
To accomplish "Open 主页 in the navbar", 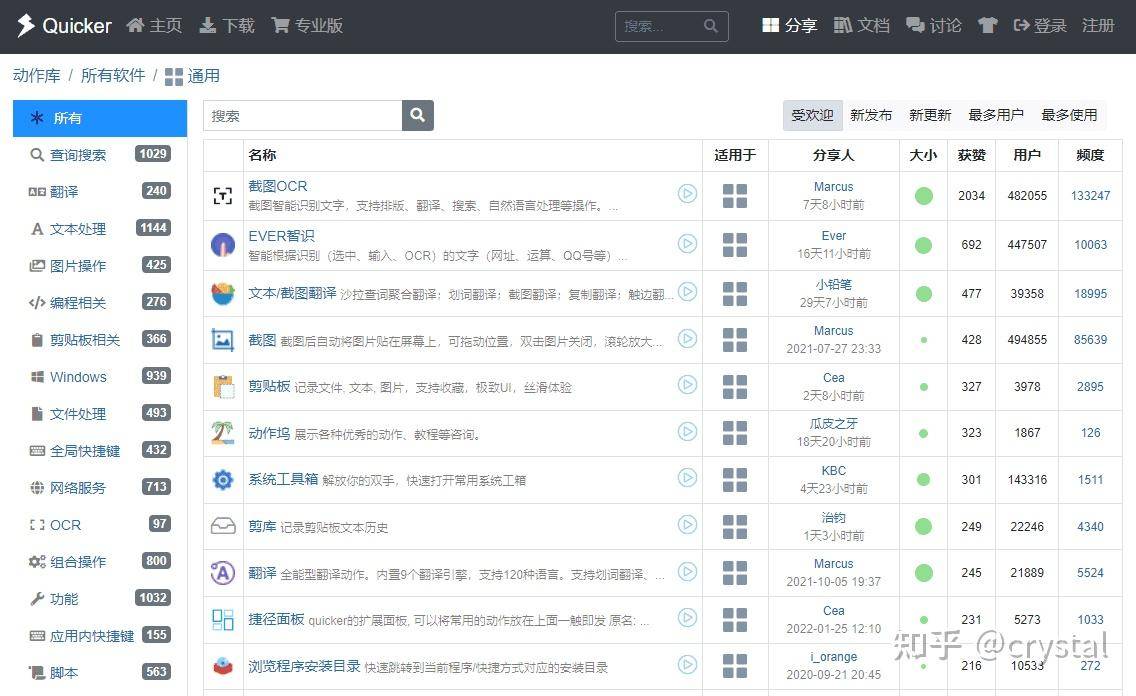I will coord(154,26).
